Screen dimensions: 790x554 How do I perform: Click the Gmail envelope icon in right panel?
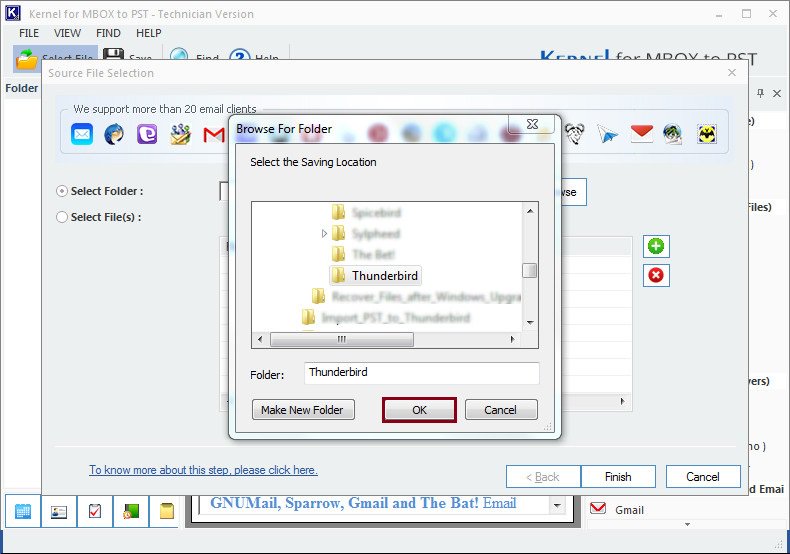598,508
